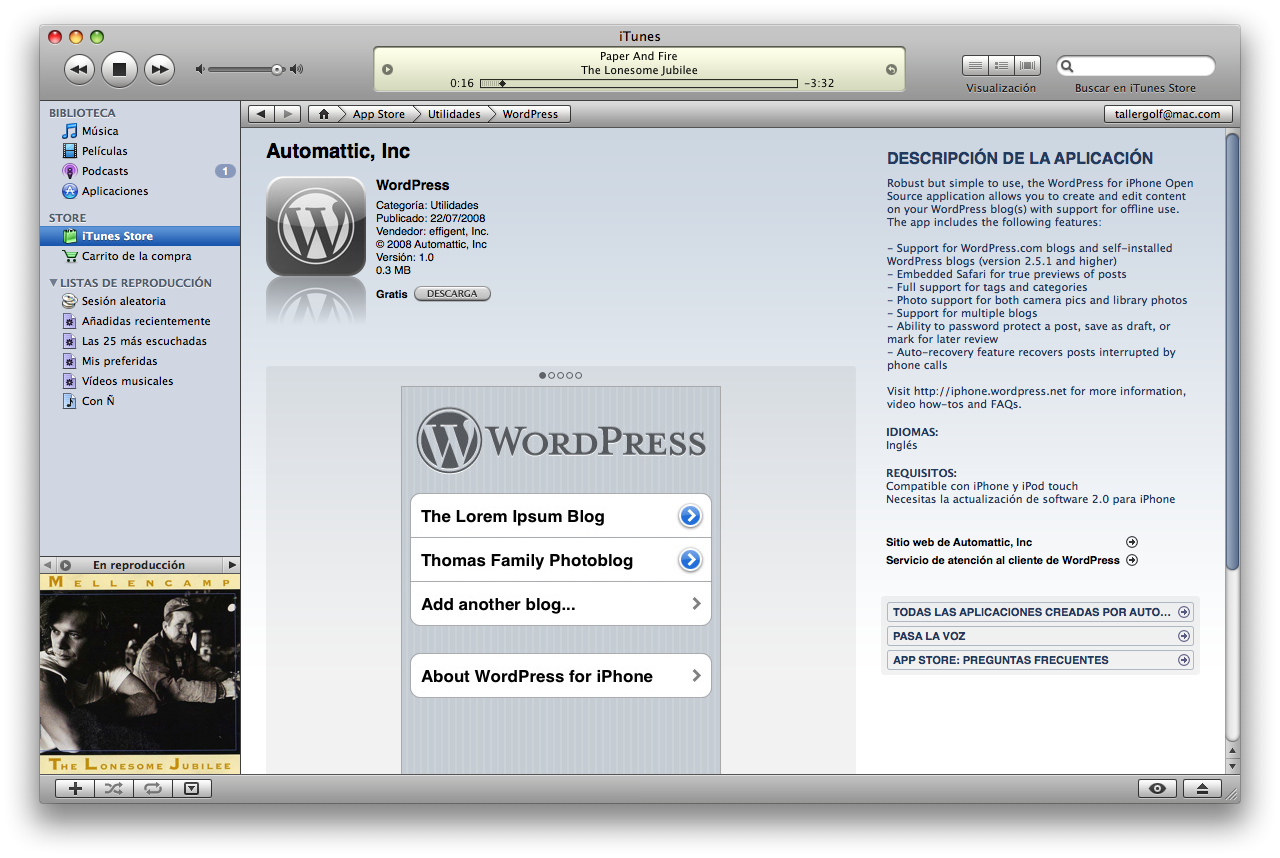The image size is (1280, 858).
Task: Hide the artwork viewer panel
Action: coord(192,788)
